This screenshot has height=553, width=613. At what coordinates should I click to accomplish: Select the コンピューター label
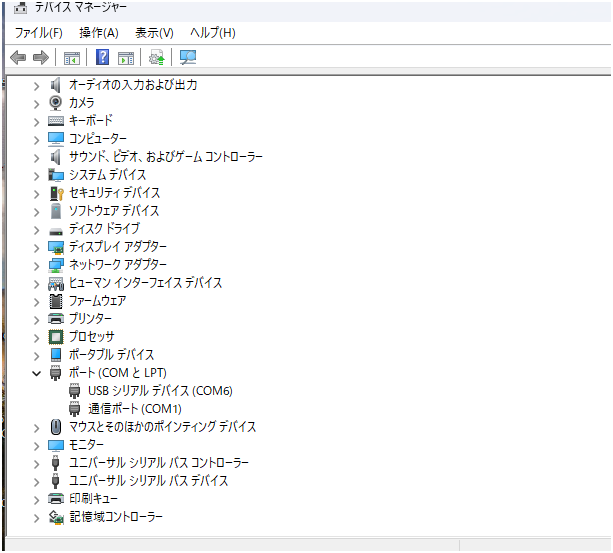(98, 138)
